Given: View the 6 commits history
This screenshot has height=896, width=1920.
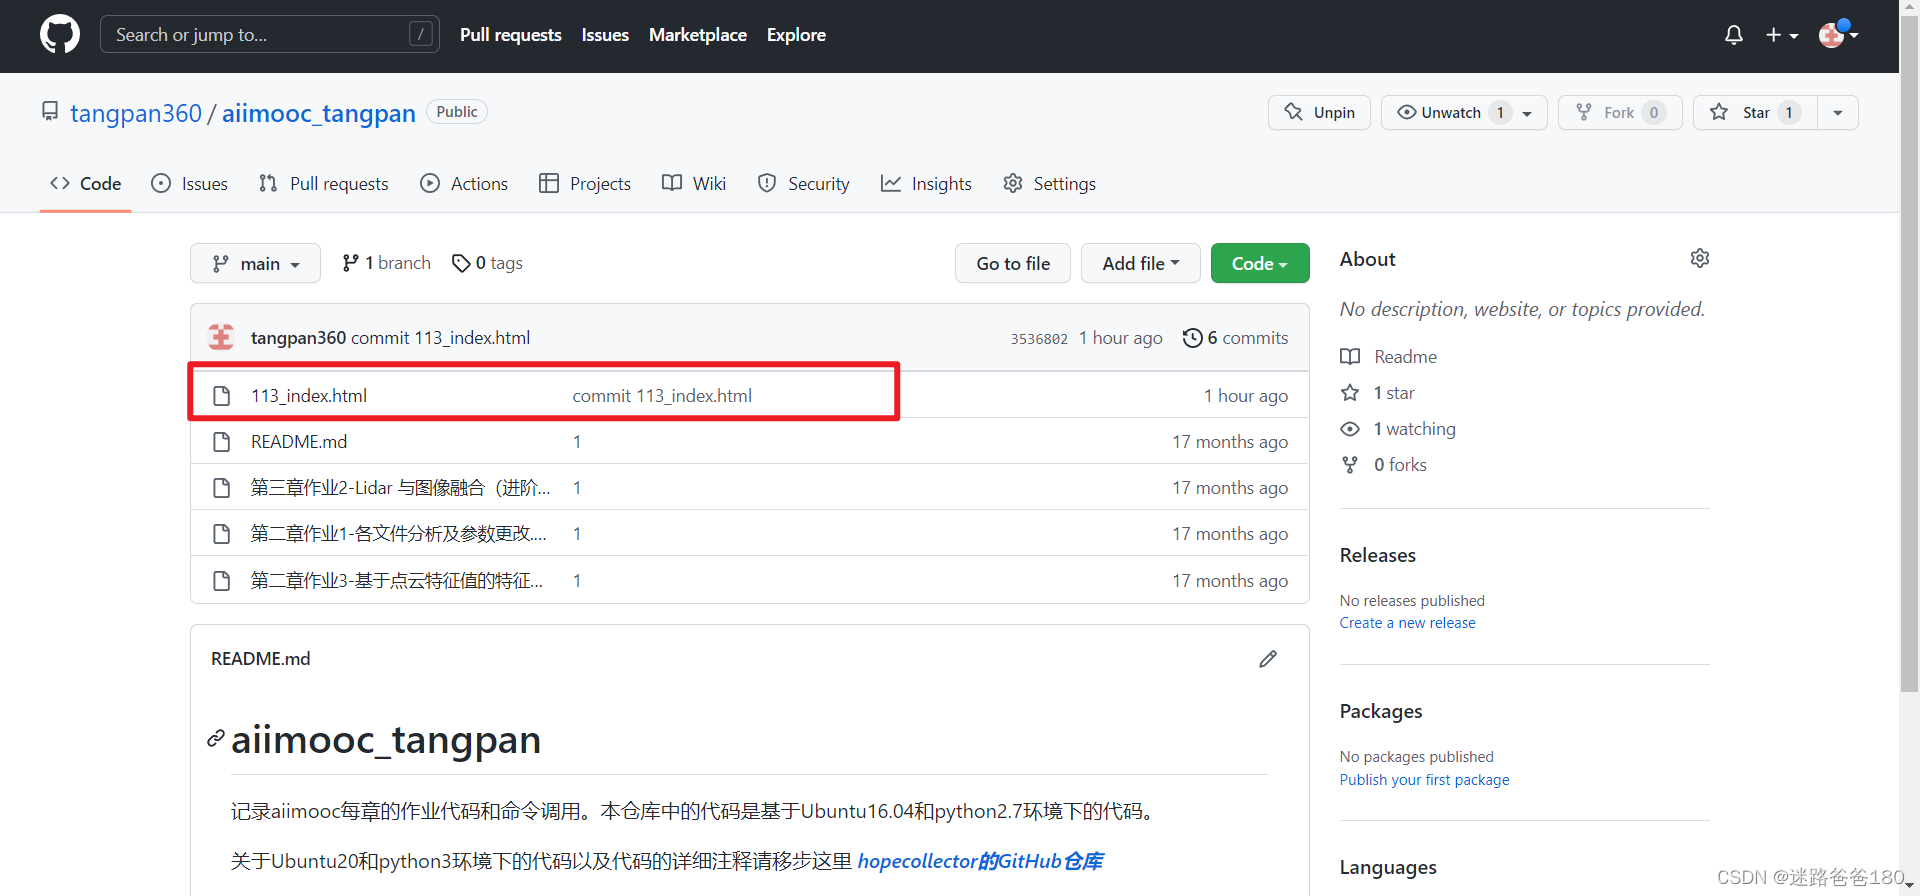Looking at the screenshot, I should (1235, 338).
